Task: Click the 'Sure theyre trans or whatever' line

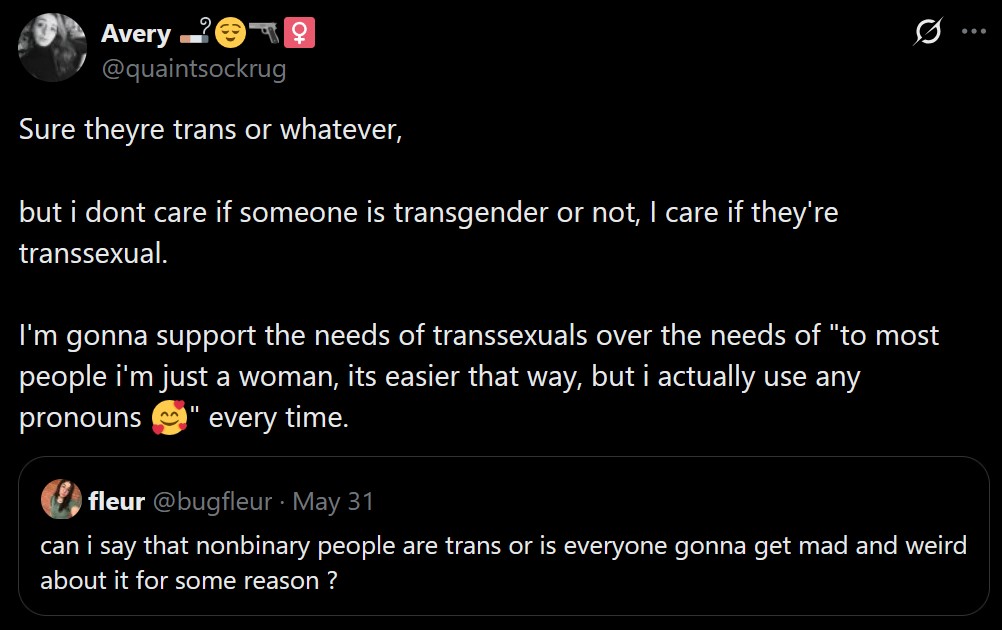Action: 211,130
